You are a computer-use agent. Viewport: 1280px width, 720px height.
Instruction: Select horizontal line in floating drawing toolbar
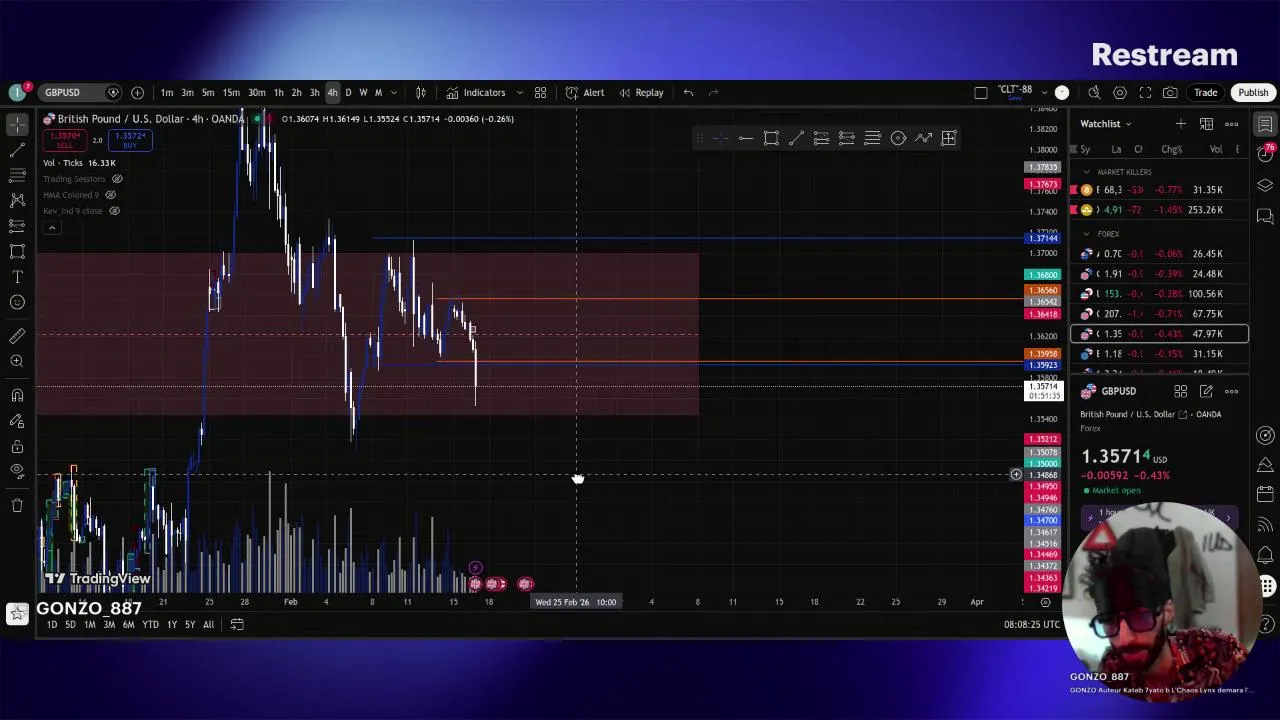tap(745, 138)
